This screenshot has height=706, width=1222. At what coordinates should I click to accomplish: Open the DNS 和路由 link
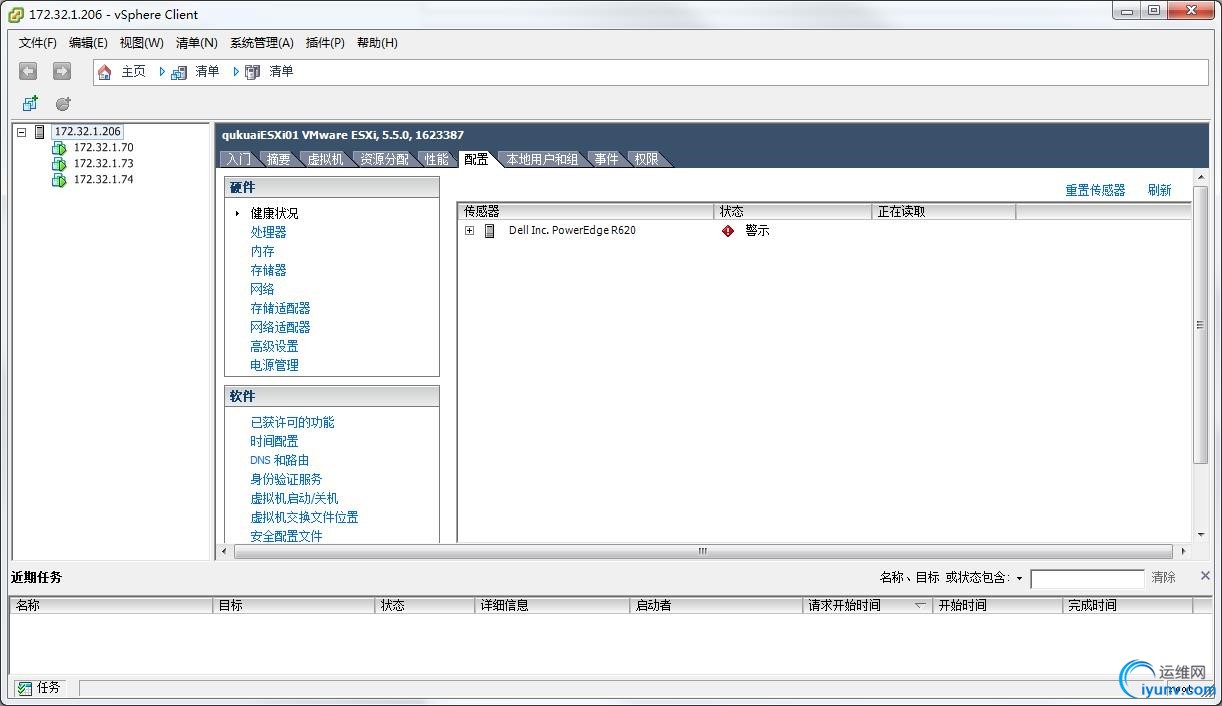(x=279, y=460)
